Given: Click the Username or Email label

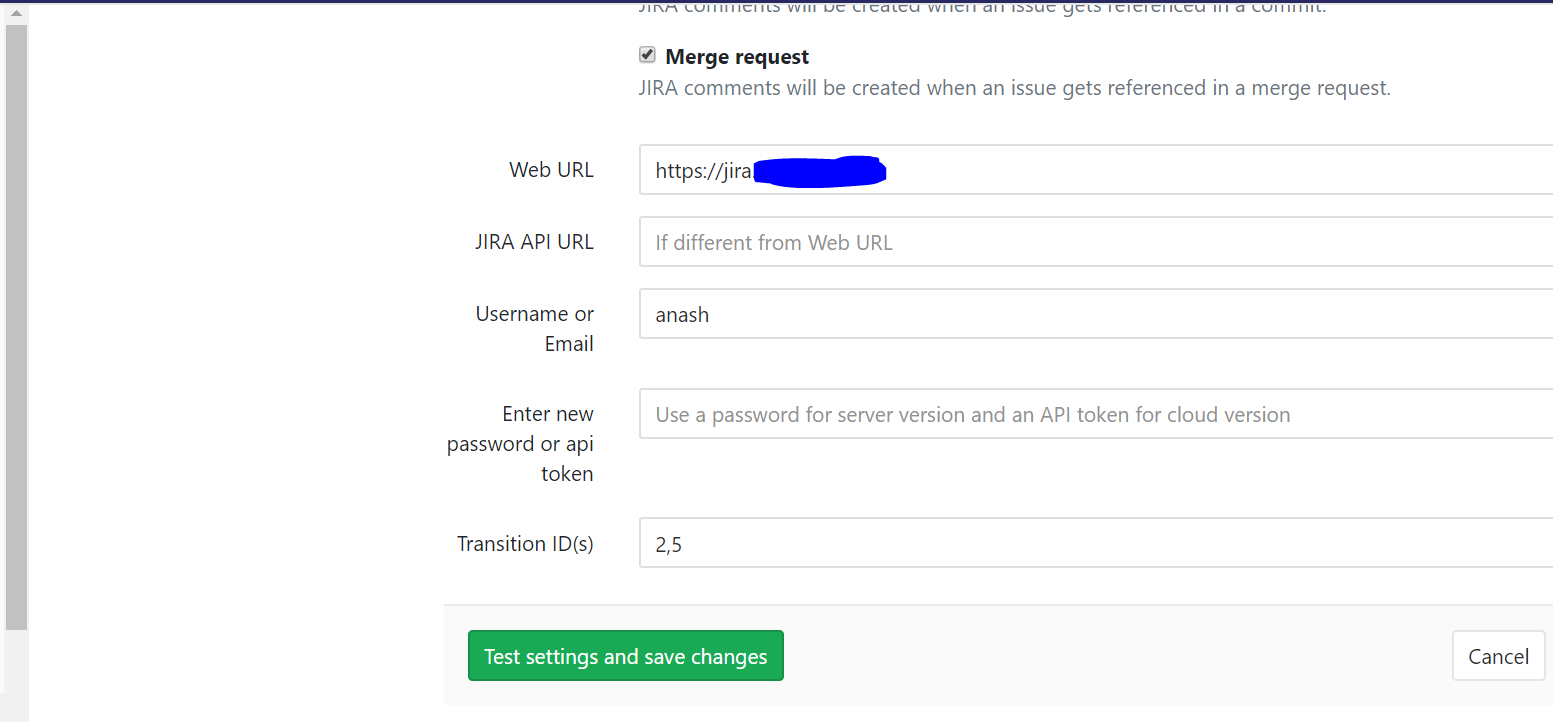Looking at the screenshot, I should coord(534,328).
